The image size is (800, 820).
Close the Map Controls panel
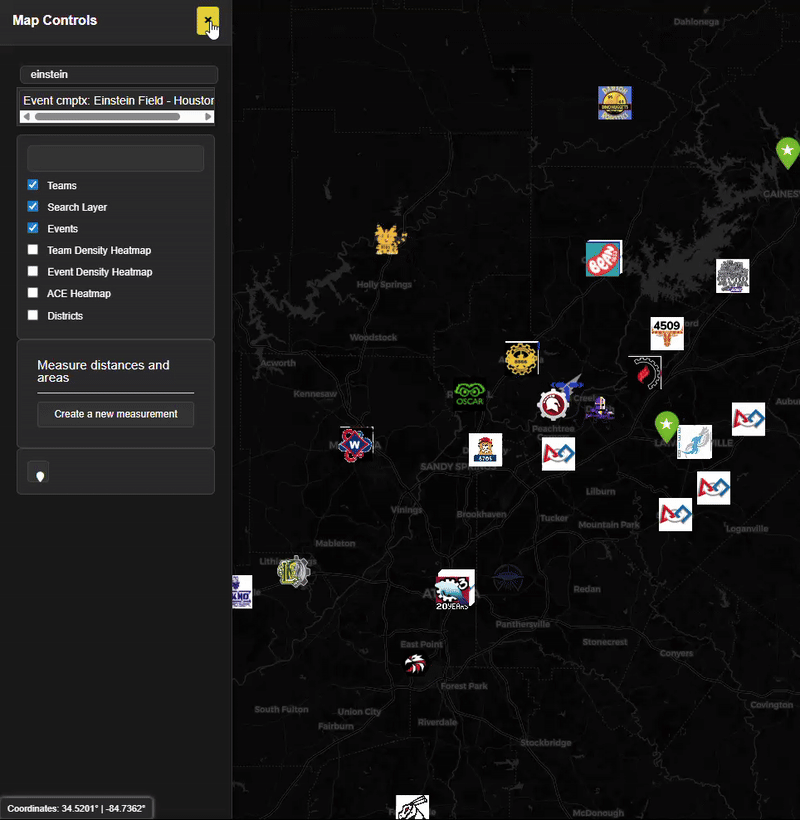[x=208, y=20]
